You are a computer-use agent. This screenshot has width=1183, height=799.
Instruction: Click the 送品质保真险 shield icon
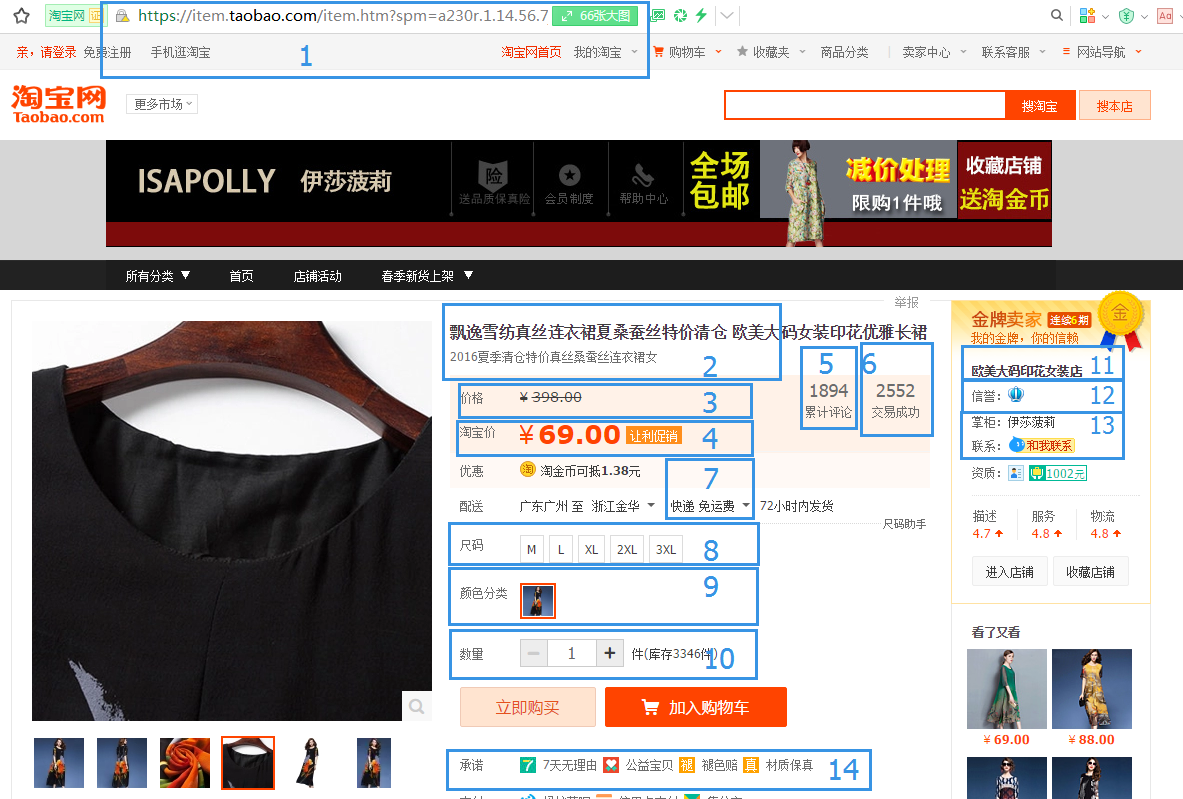493,175
